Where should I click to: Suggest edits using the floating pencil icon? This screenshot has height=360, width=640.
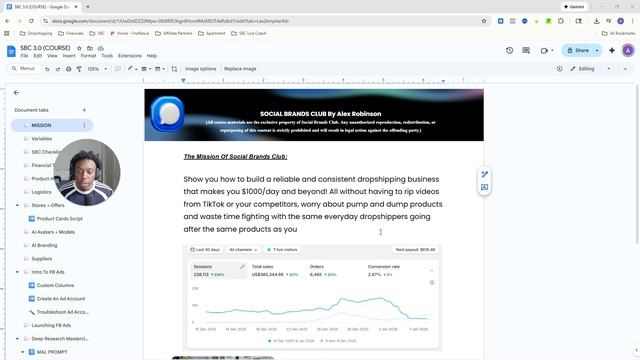[484, 175]
